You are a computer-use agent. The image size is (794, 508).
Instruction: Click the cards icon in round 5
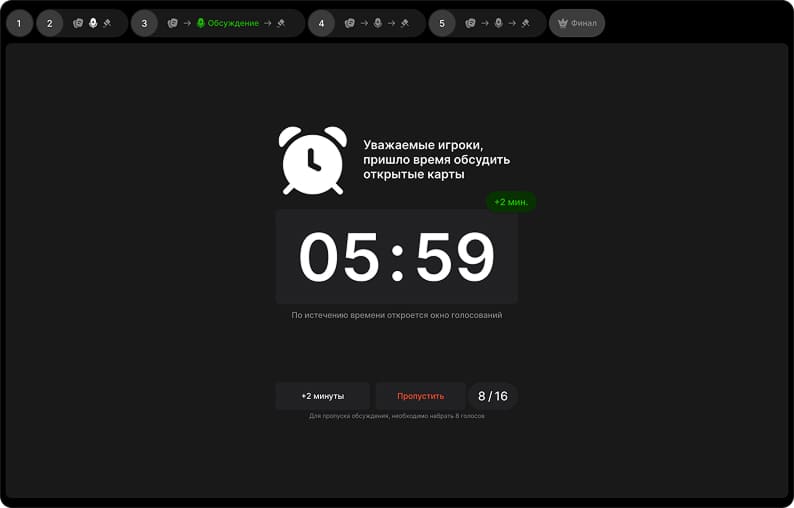point(470,23)
